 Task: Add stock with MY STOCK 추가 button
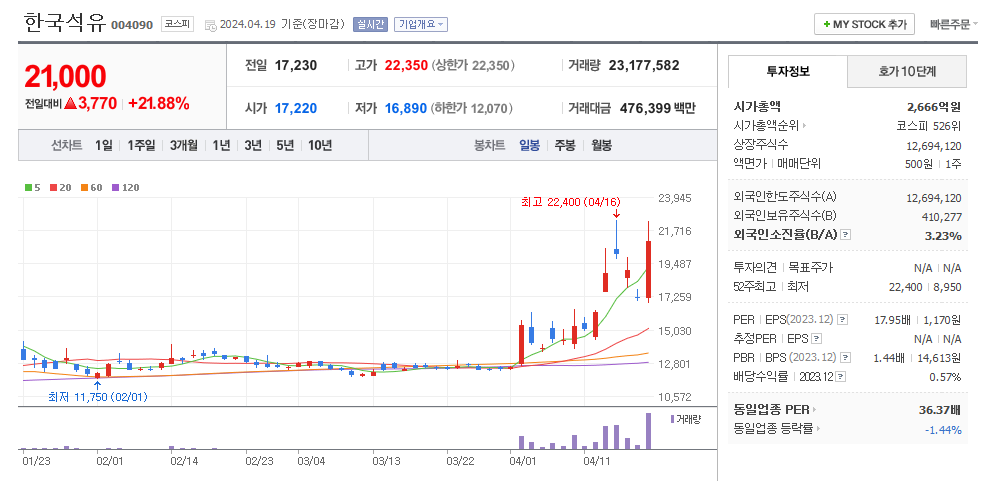(x=864, y=25)
